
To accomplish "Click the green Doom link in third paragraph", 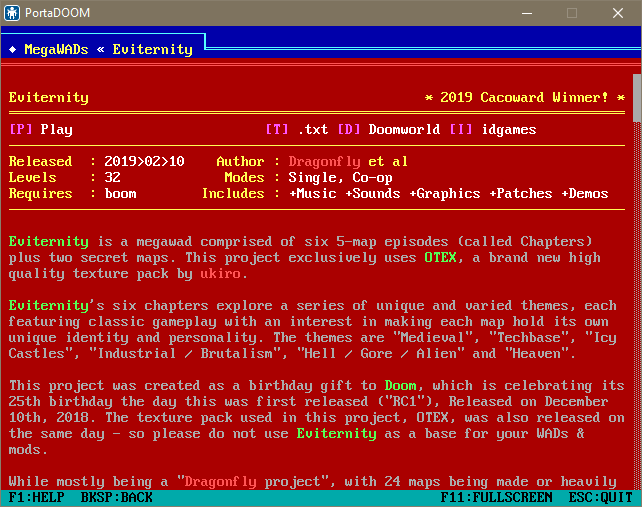I will (x=400, y=385).
